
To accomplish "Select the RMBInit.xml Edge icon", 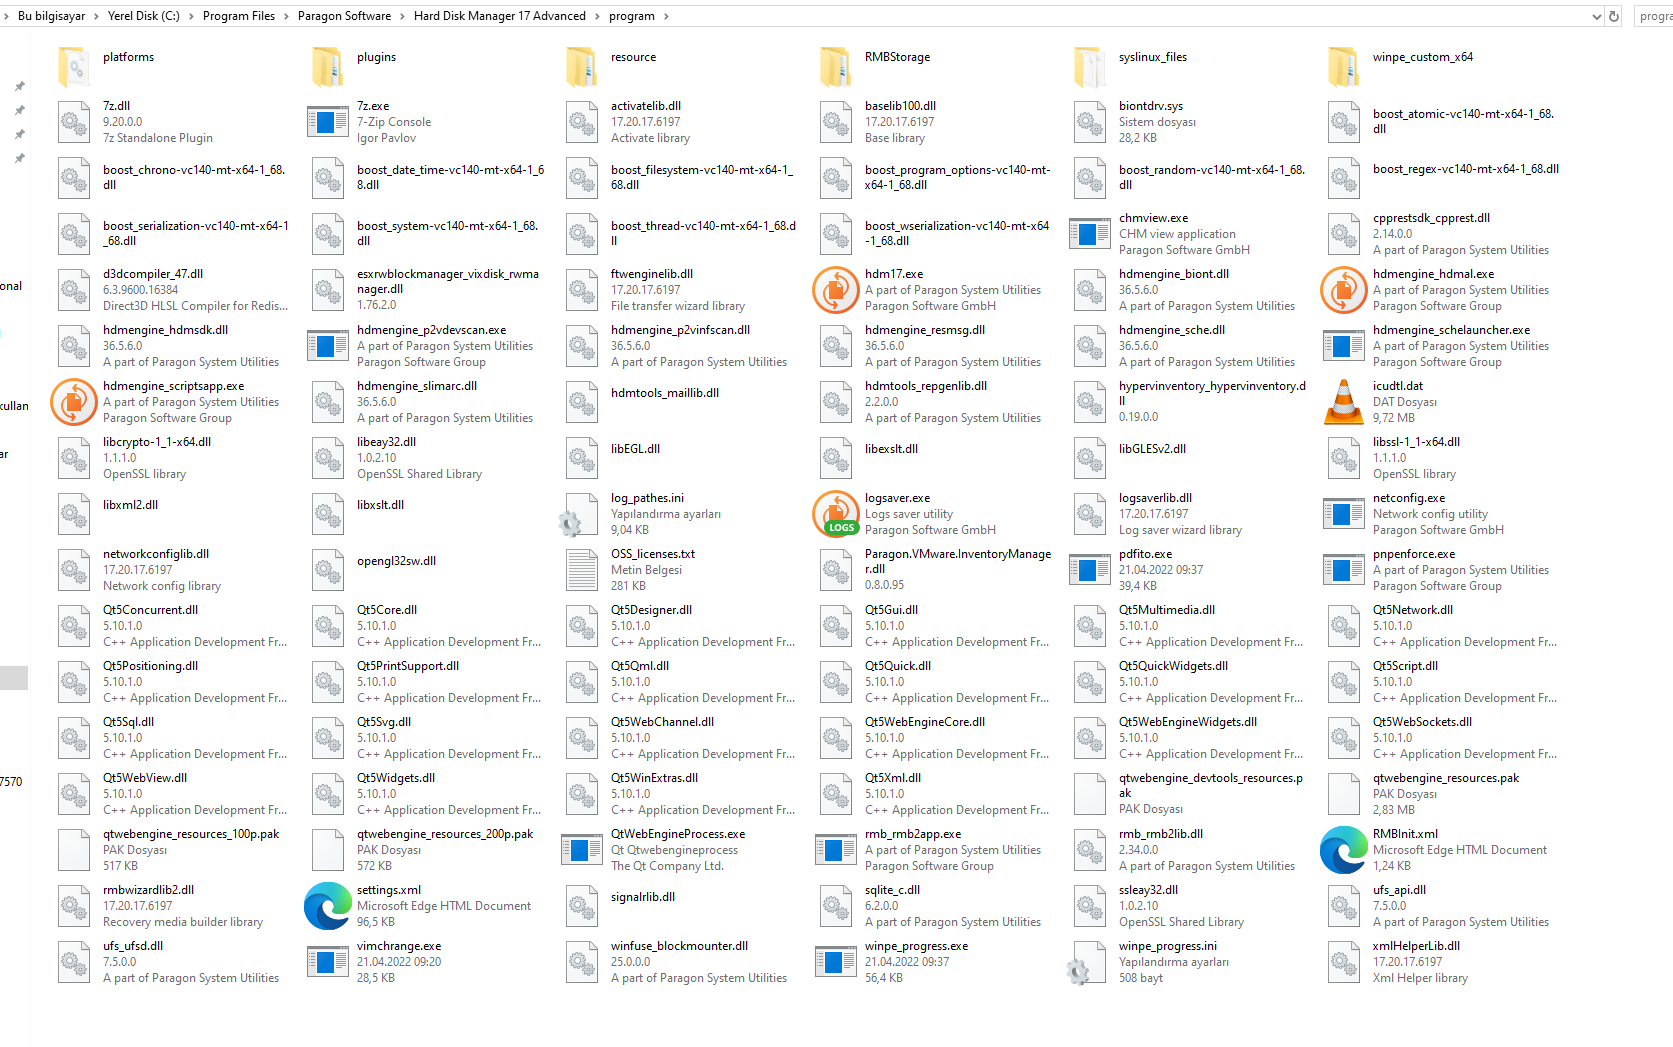I will pos(1343,850).
